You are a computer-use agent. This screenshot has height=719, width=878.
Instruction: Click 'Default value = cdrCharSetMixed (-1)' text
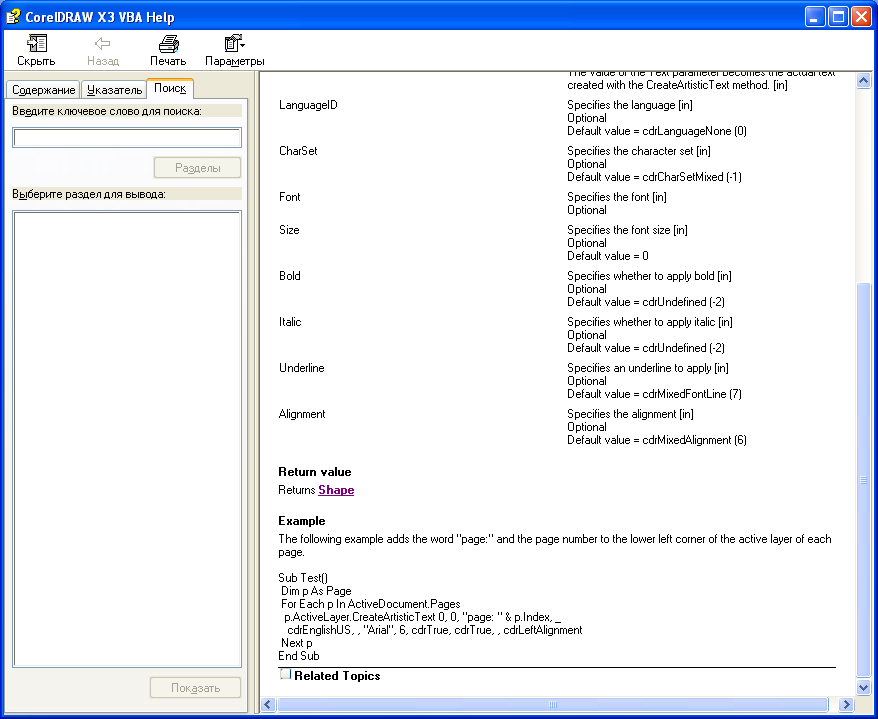[655, 177]
